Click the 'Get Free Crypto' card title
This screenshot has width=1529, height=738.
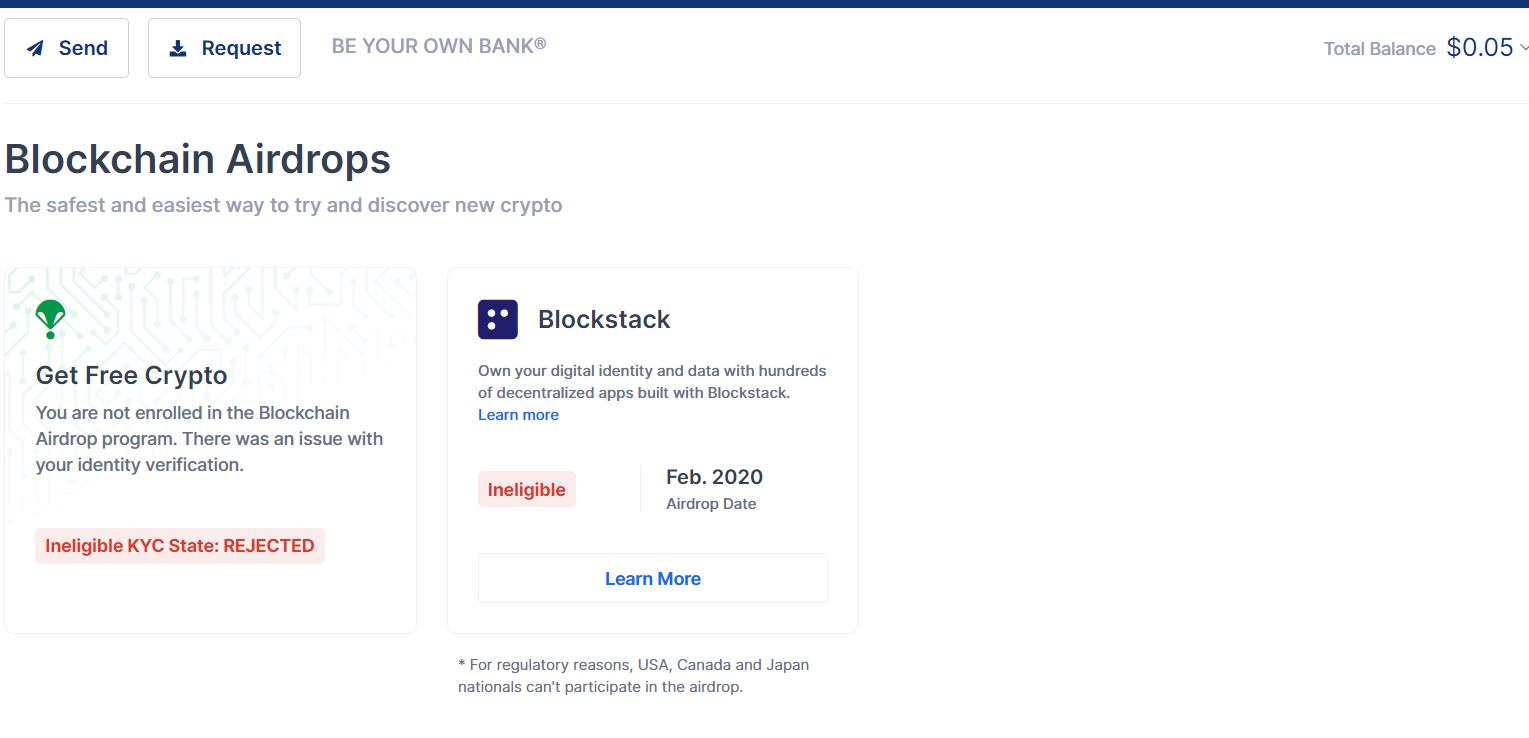tap(132, 375)
